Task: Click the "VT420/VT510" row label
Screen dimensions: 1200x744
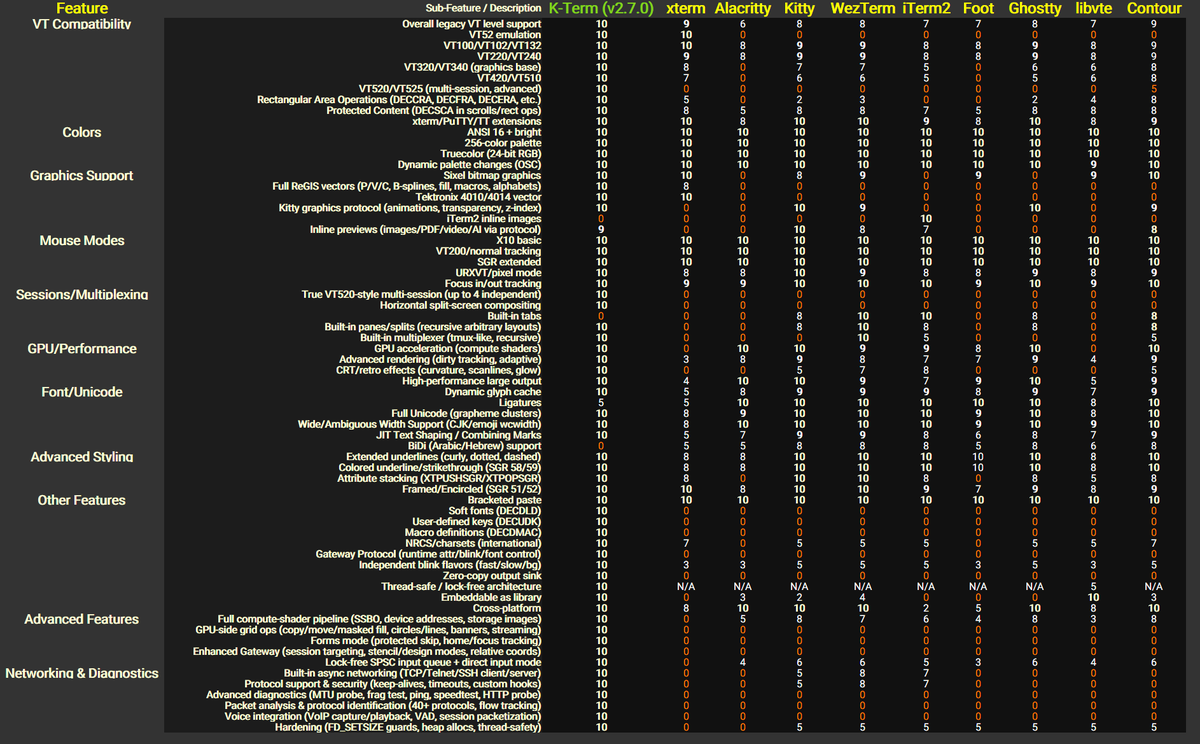Action: tap(510, 78)
